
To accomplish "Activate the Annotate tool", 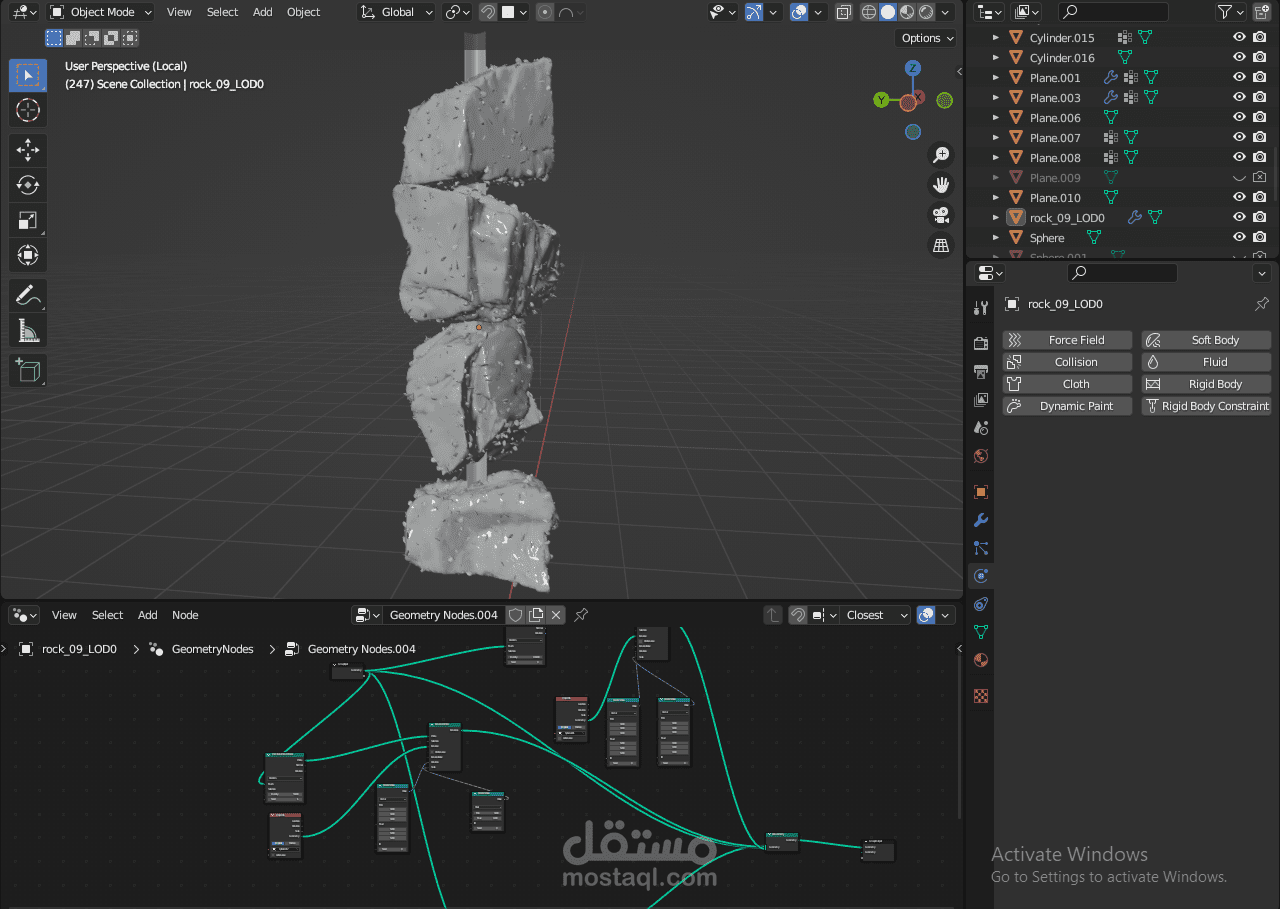I will click(x=28, y=295).
